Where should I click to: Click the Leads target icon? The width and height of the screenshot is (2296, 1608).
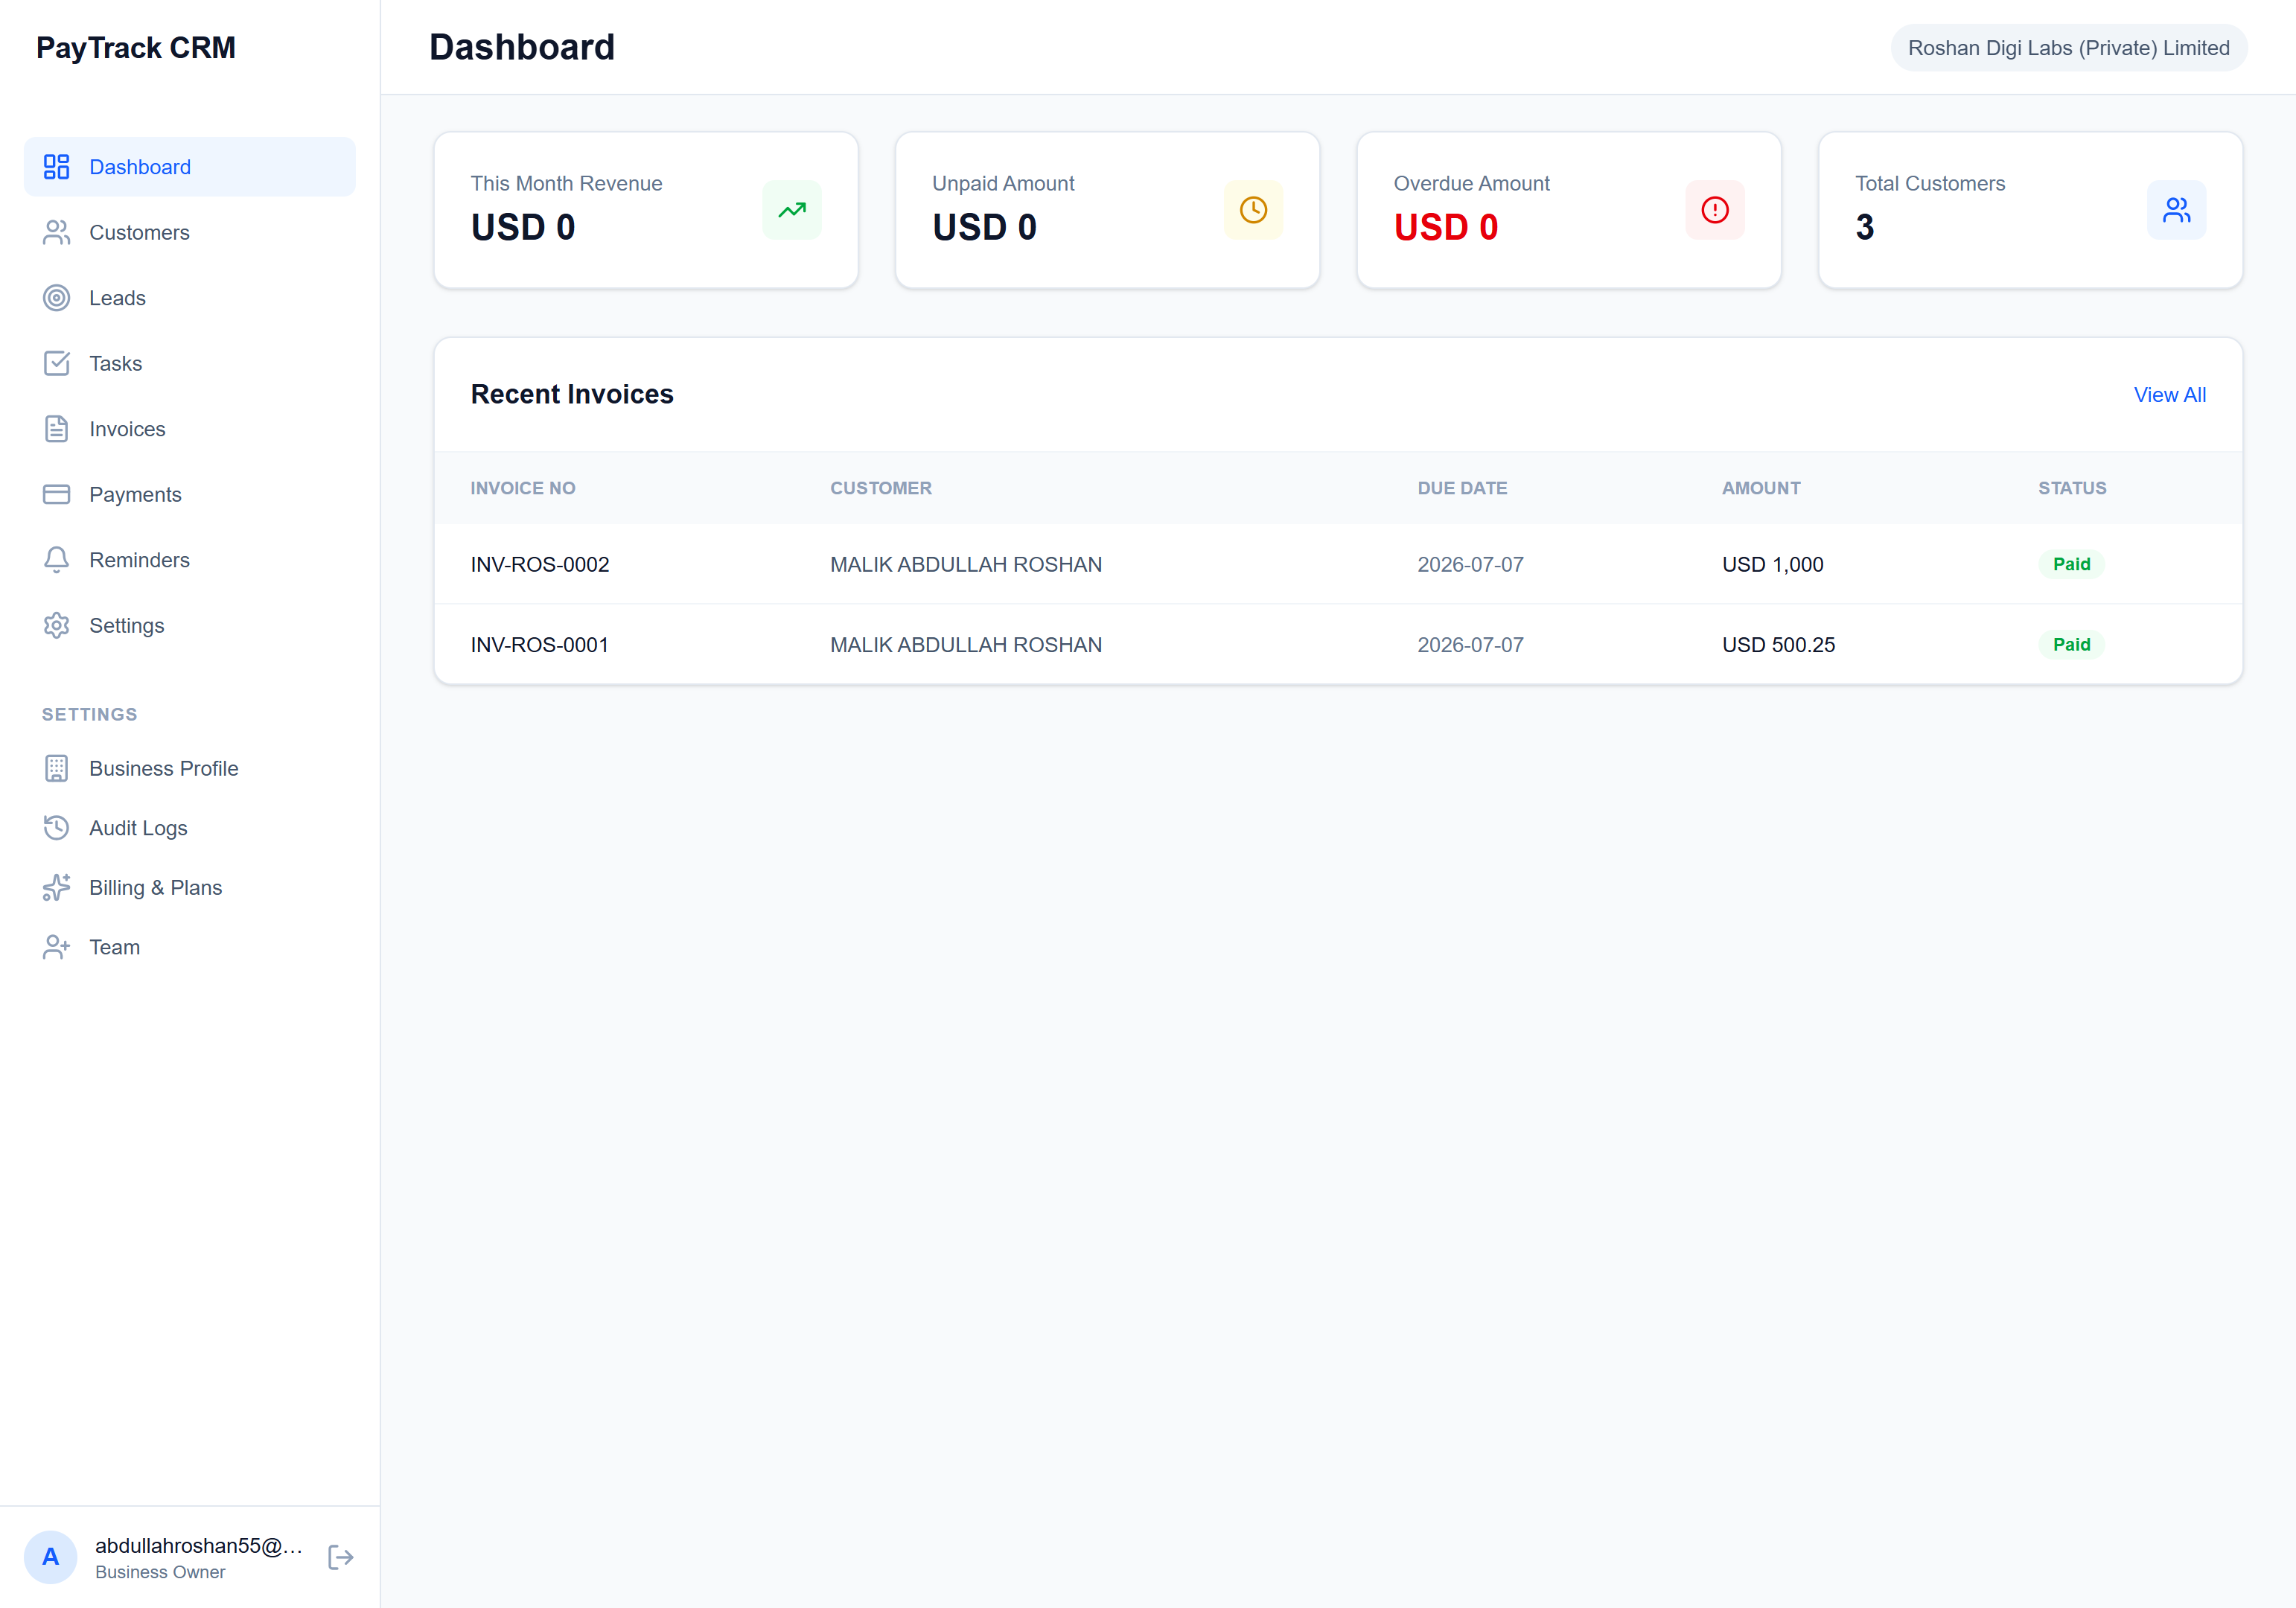click(56, 298)
